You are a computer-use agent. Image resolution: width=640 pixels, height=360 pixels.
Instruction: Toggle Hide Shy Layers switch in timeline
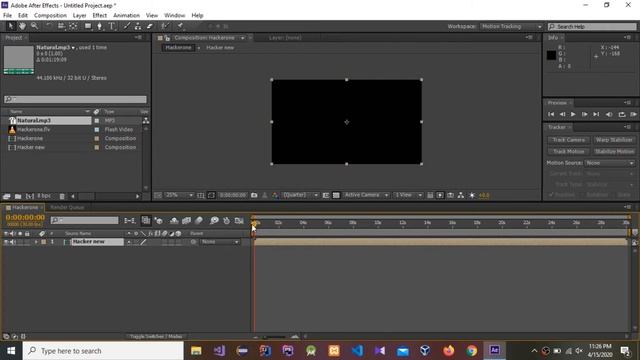[x=174, y=221]
